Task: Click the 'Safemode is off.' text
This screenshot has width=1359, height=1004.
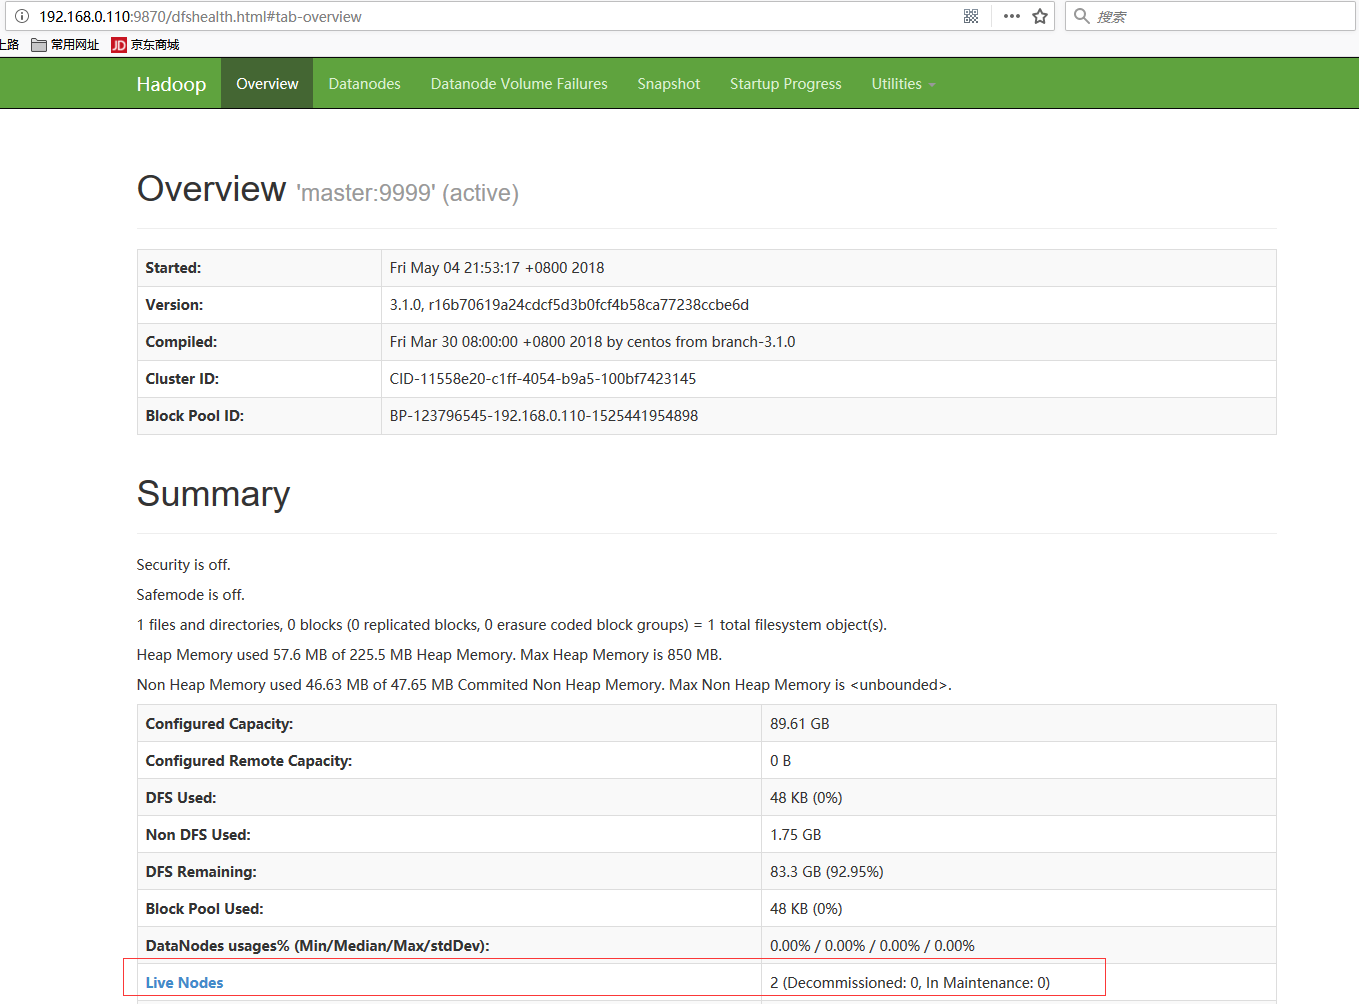Action: (x=190, y=595)
